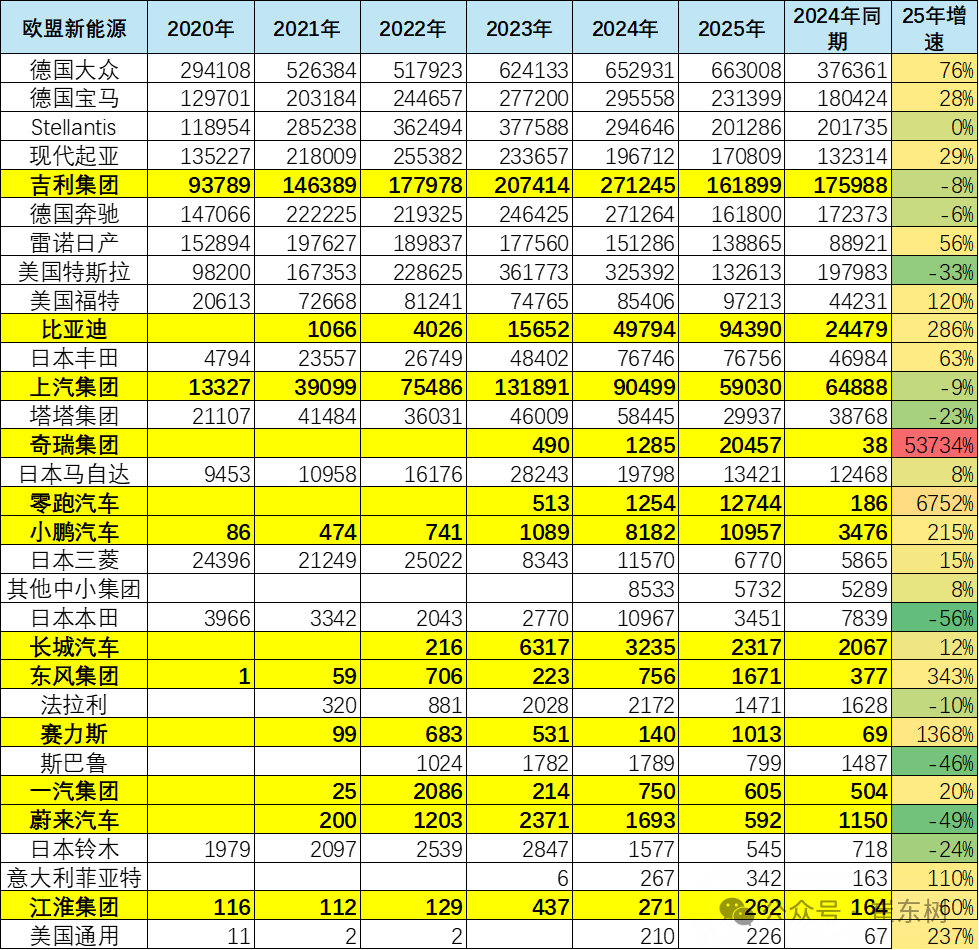
Task: Select the 1368% growth cell for 赛力斯
Action: point(935,733)
